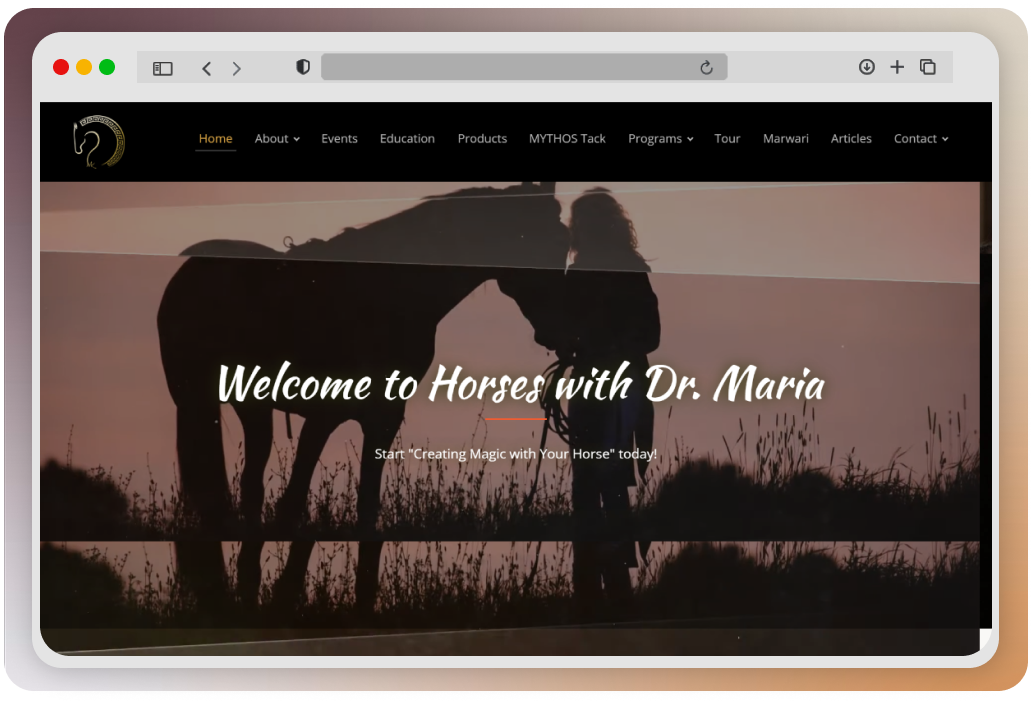Click the yellow minimize window button
Viewport: 1035px width, 704px height.
[x=84, y=67]
